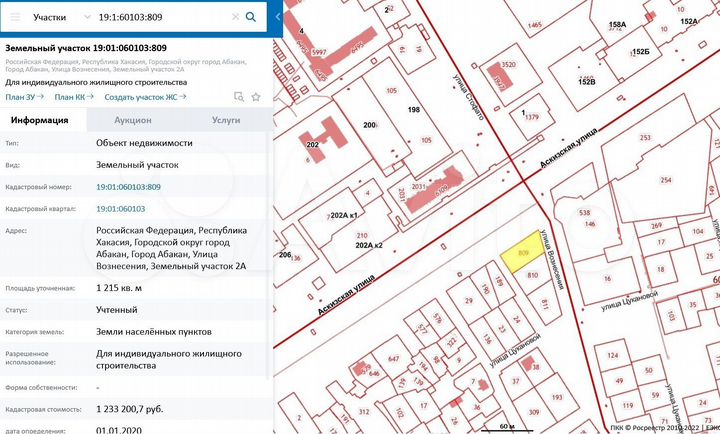Click the 60 м map scale bar
The height and width of the screenshot is (434, 720).
[507, 428]
